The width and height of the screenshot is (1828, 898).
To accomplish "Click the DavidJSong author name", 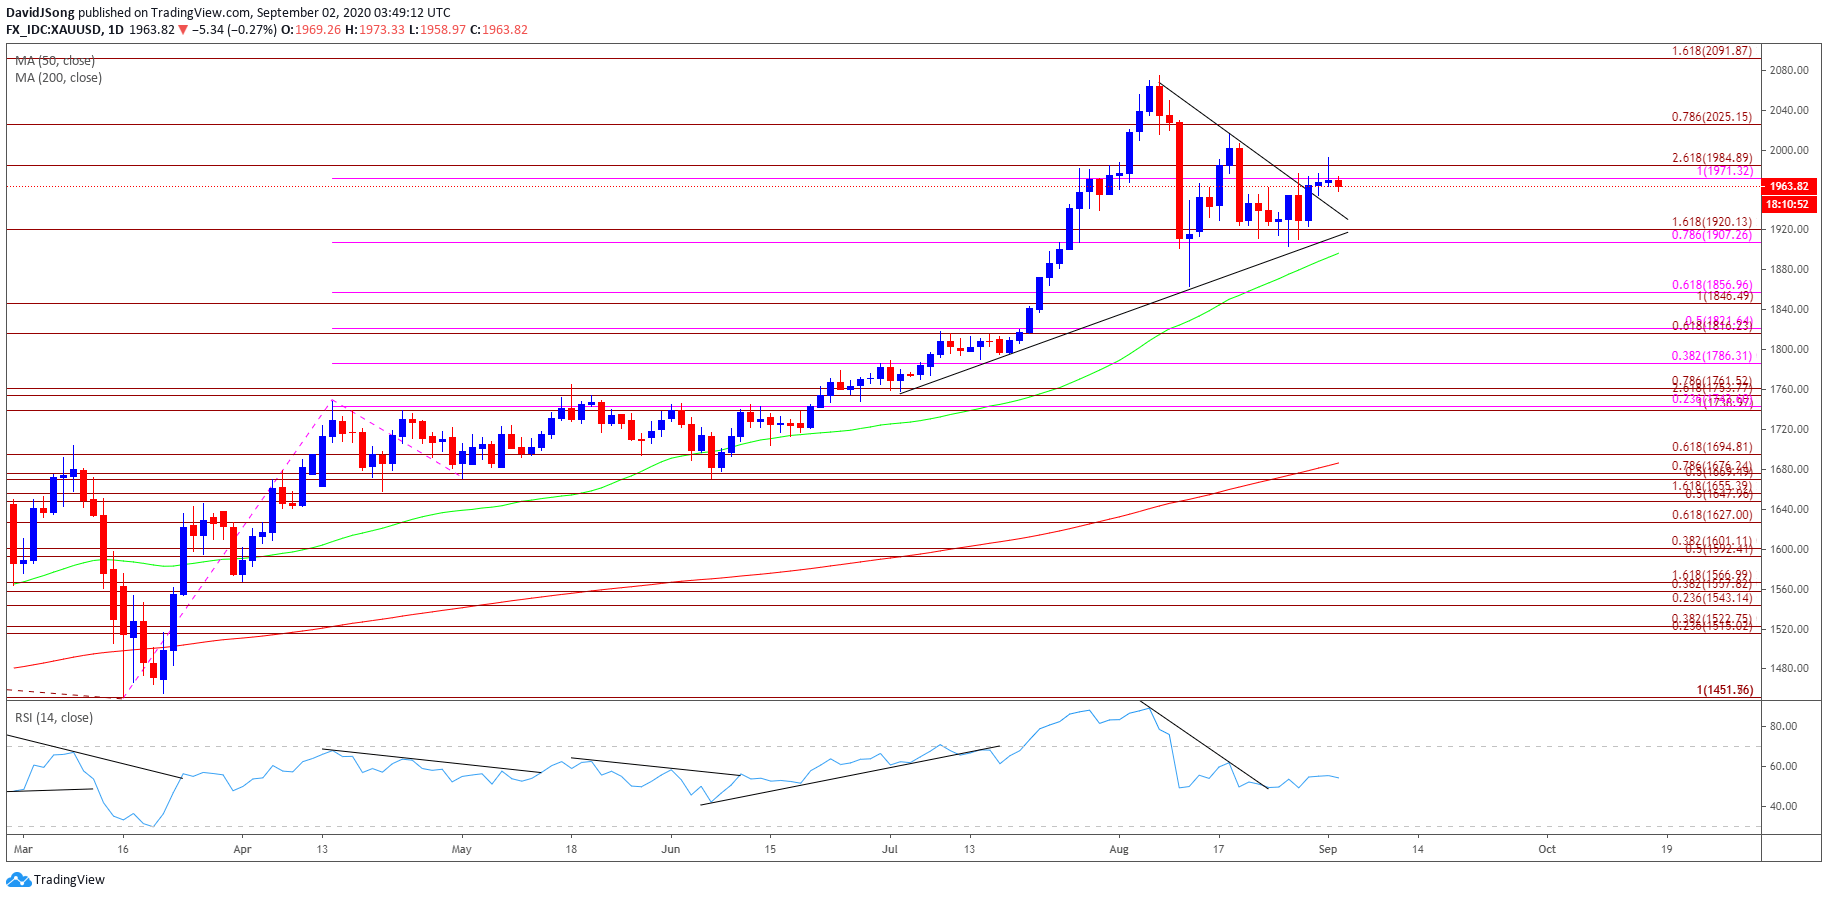I will click(x=39, y=13).
